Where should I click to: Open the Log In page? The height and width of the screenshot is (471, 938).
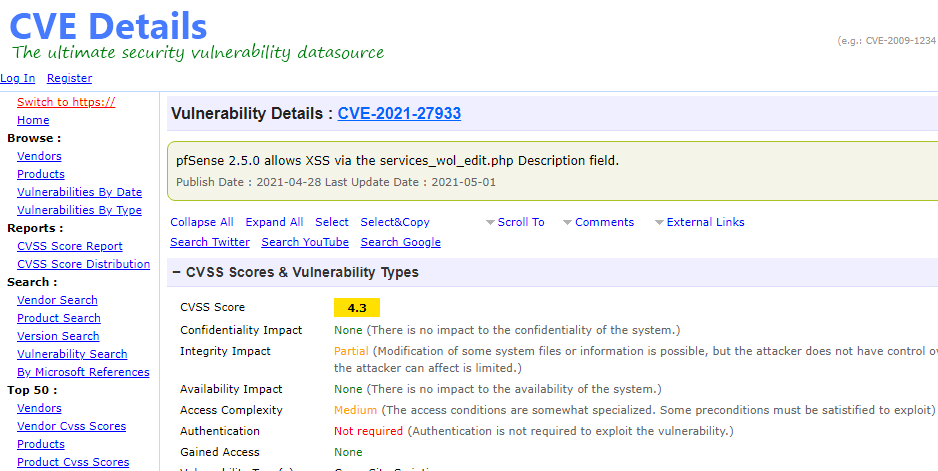[x=18, y=78]
